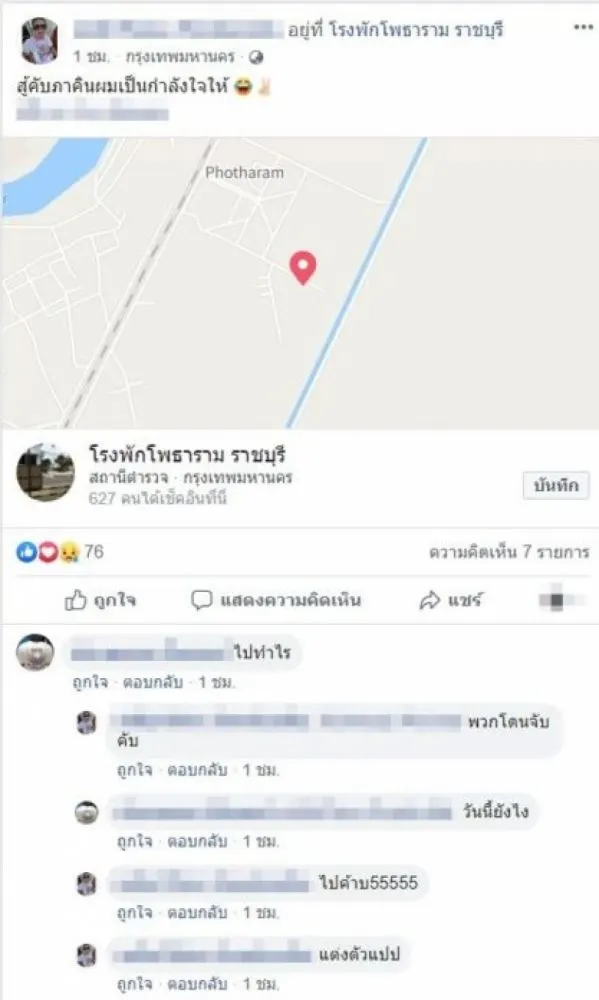The image size is (599, 1000).
Task: Click the ไปทำไร commenter's avatar
Action: (x=35, y=652)
